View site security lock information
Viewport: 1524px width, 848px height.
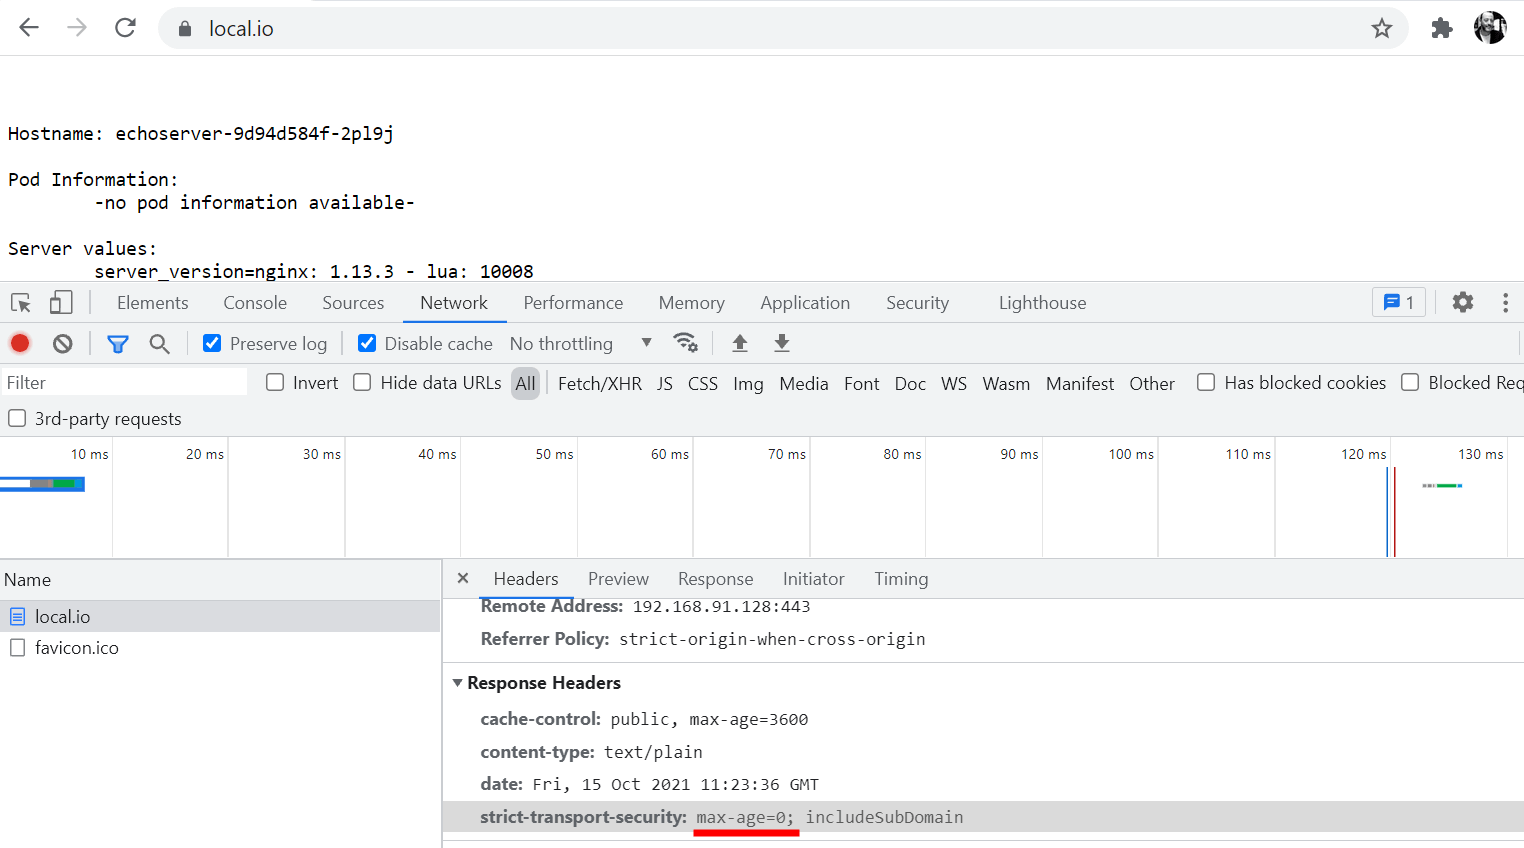[x=184, y=29]
